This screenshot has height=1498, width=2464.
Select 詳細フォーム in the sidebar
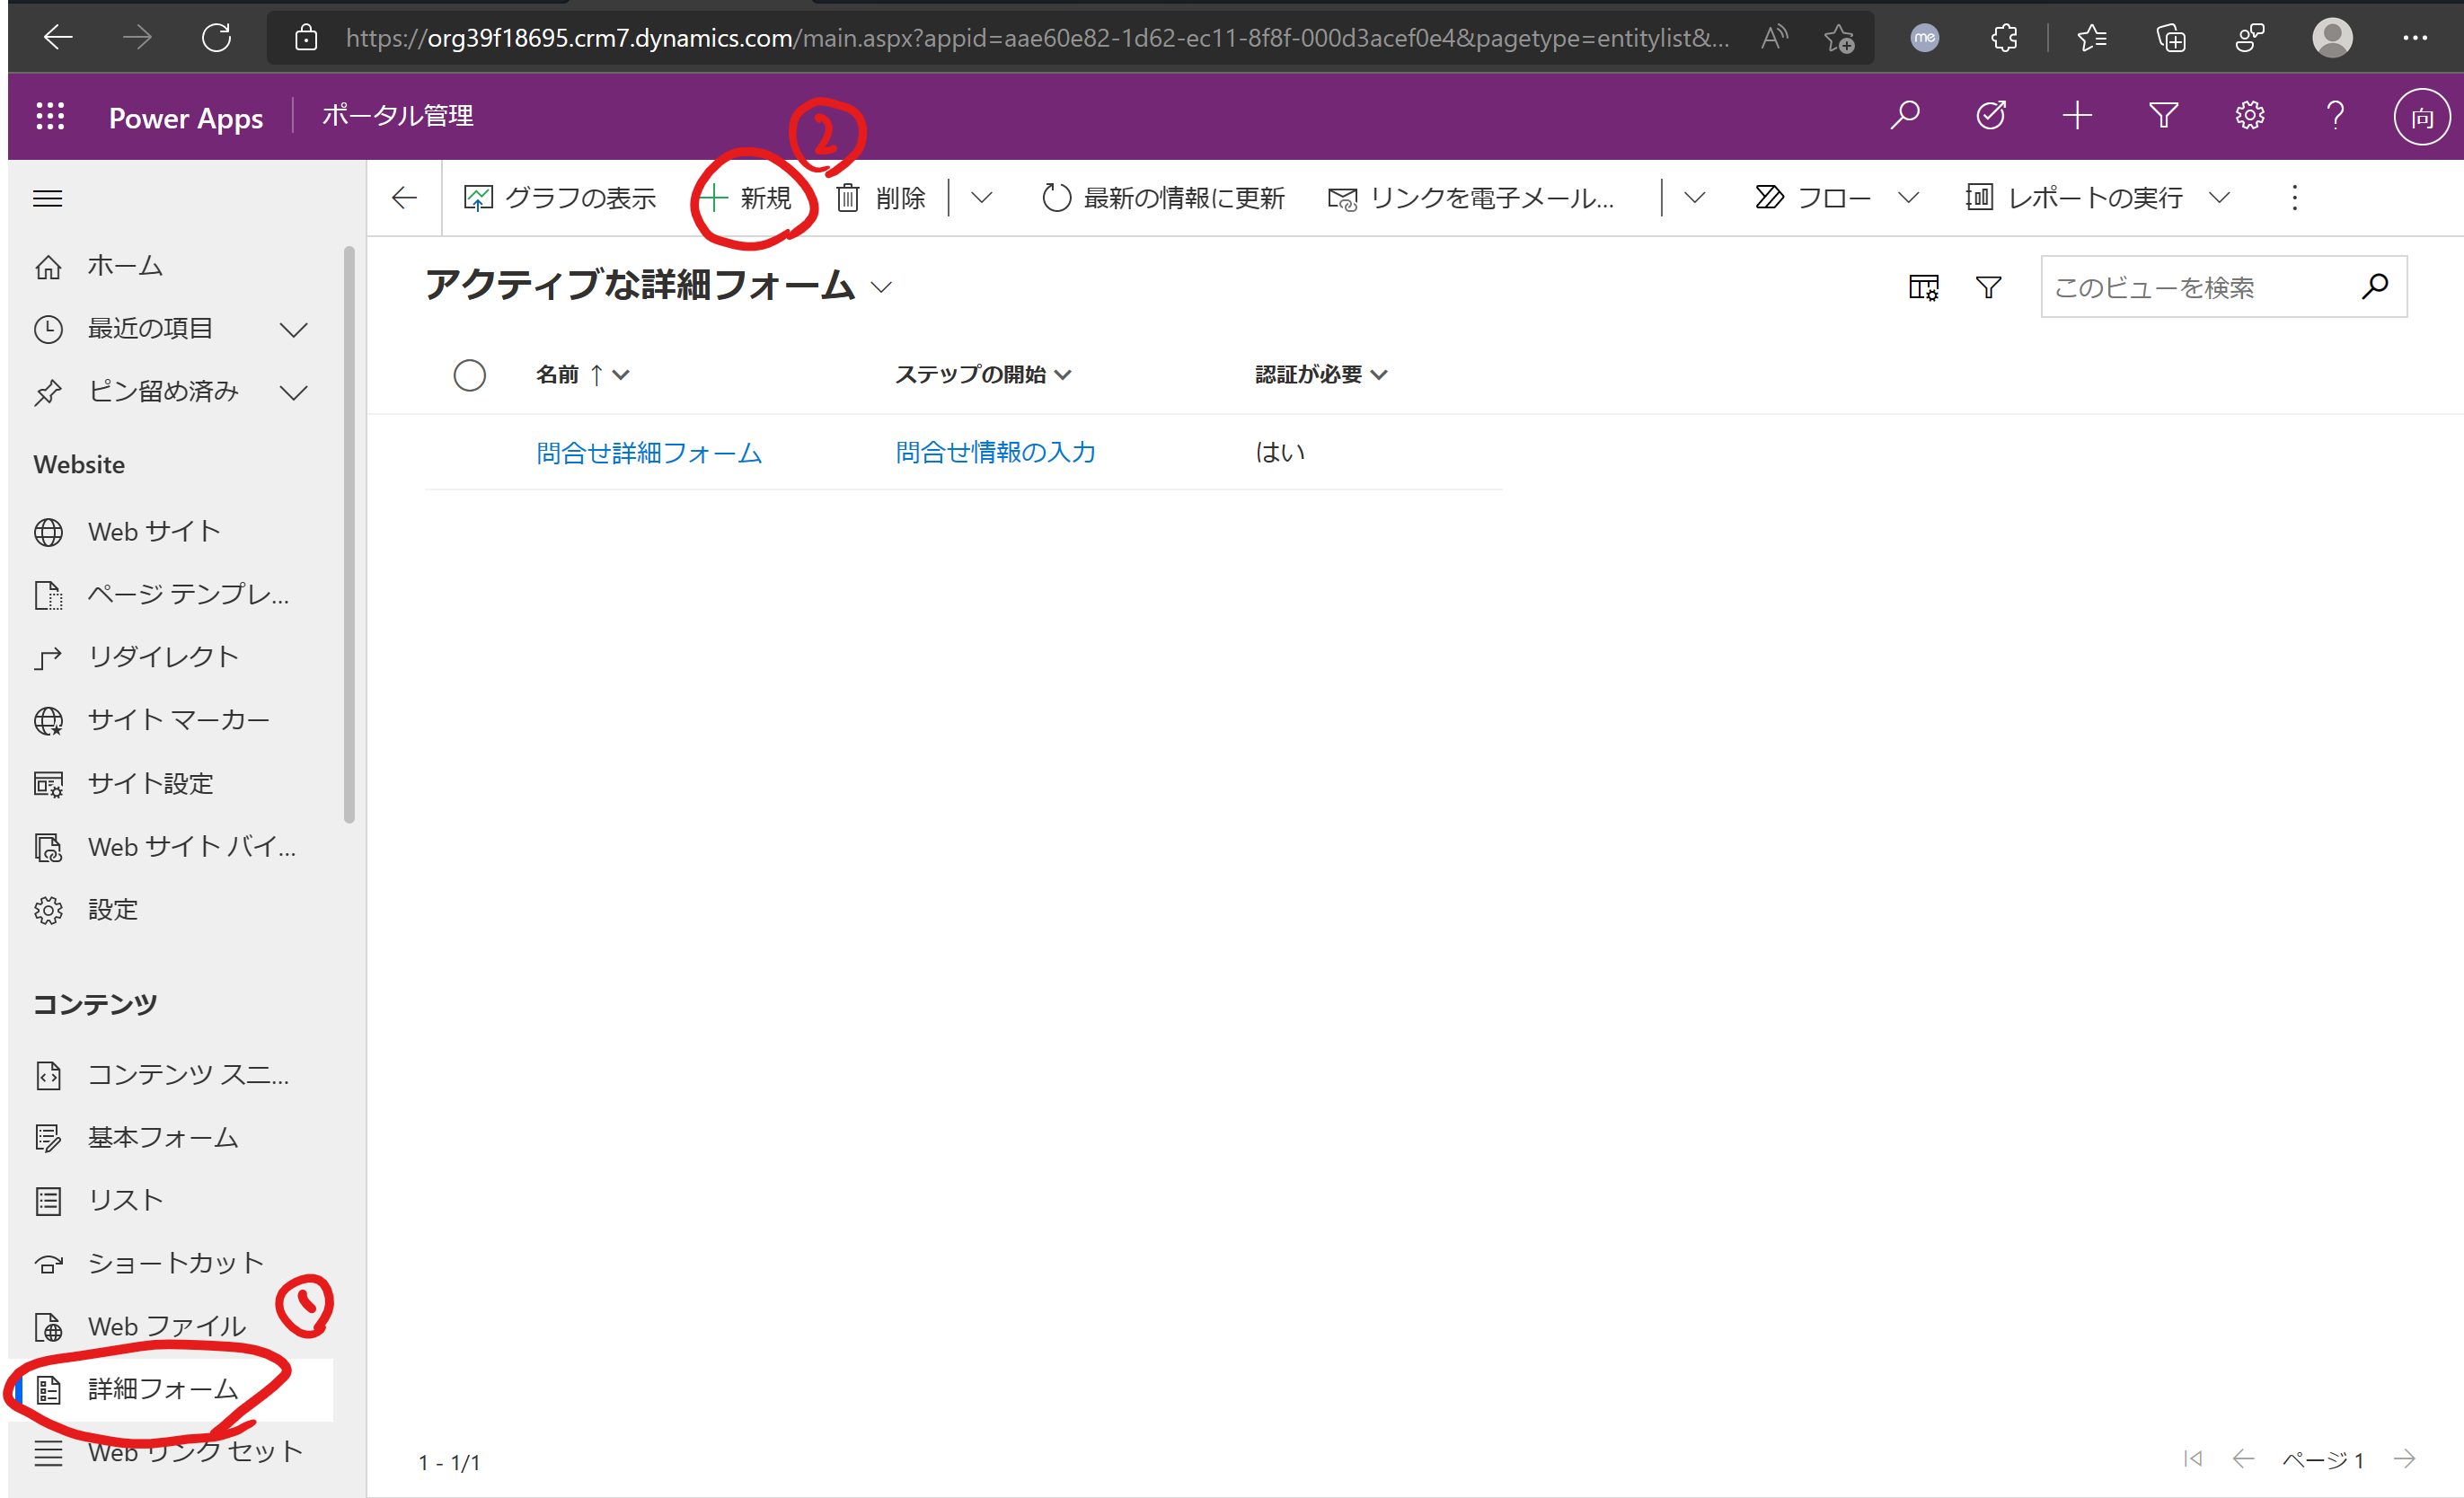[x=160, y=1389]
